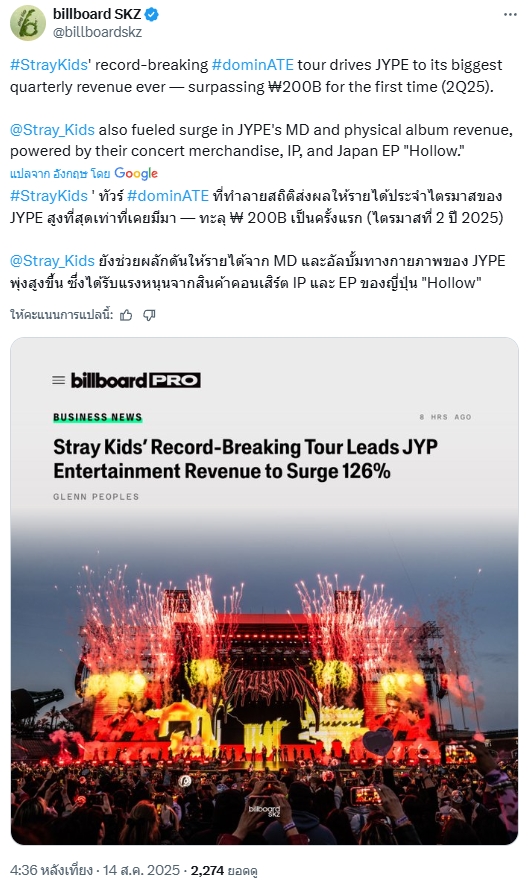Rate translation with thumbs up
528x887 pixels.
tap(126, 315)
